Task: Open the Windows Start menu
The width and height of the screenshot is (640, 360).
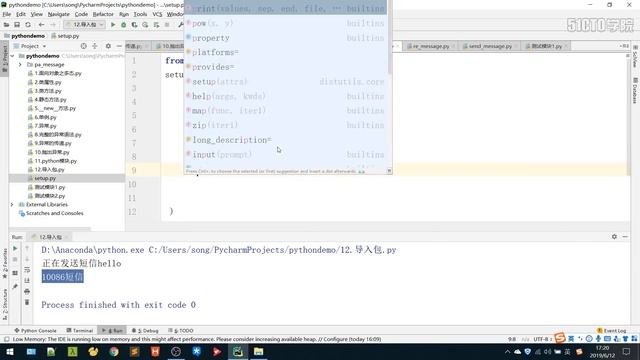Action: click(x=10, y=351)
